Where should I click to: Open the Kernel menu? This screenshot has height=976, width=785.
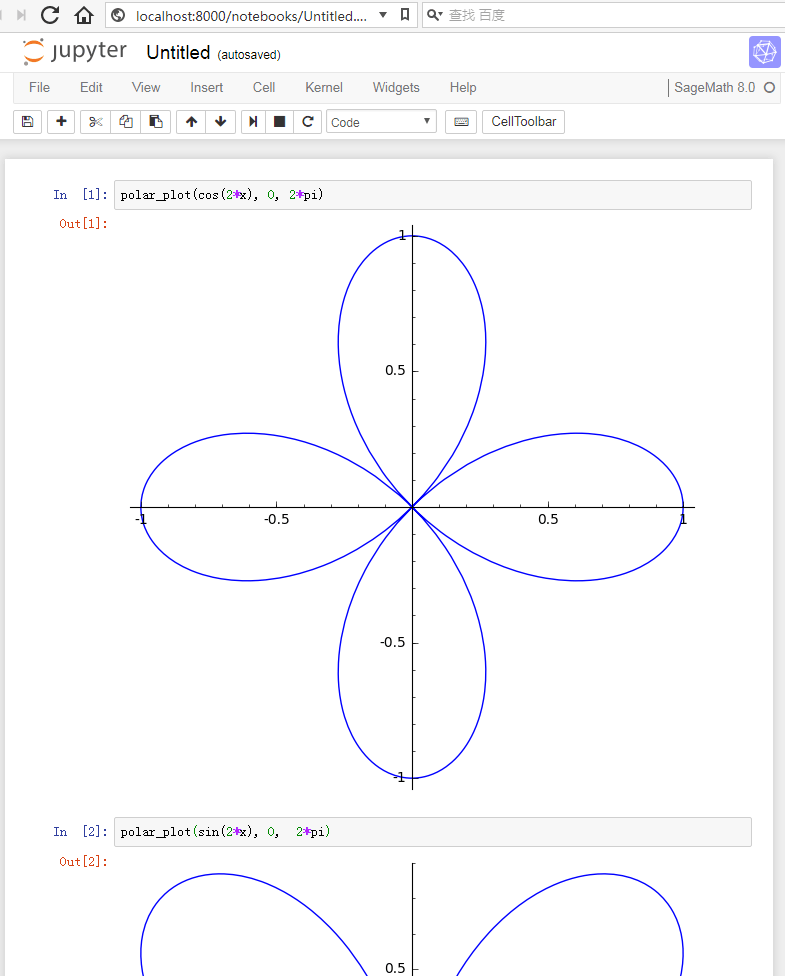[x=324, y=88]
